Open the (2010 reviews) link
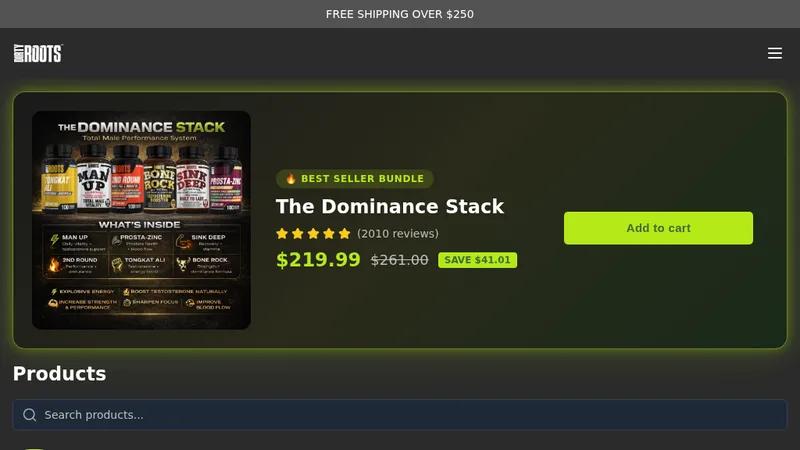The image size is (800, 450). point(397,234)
